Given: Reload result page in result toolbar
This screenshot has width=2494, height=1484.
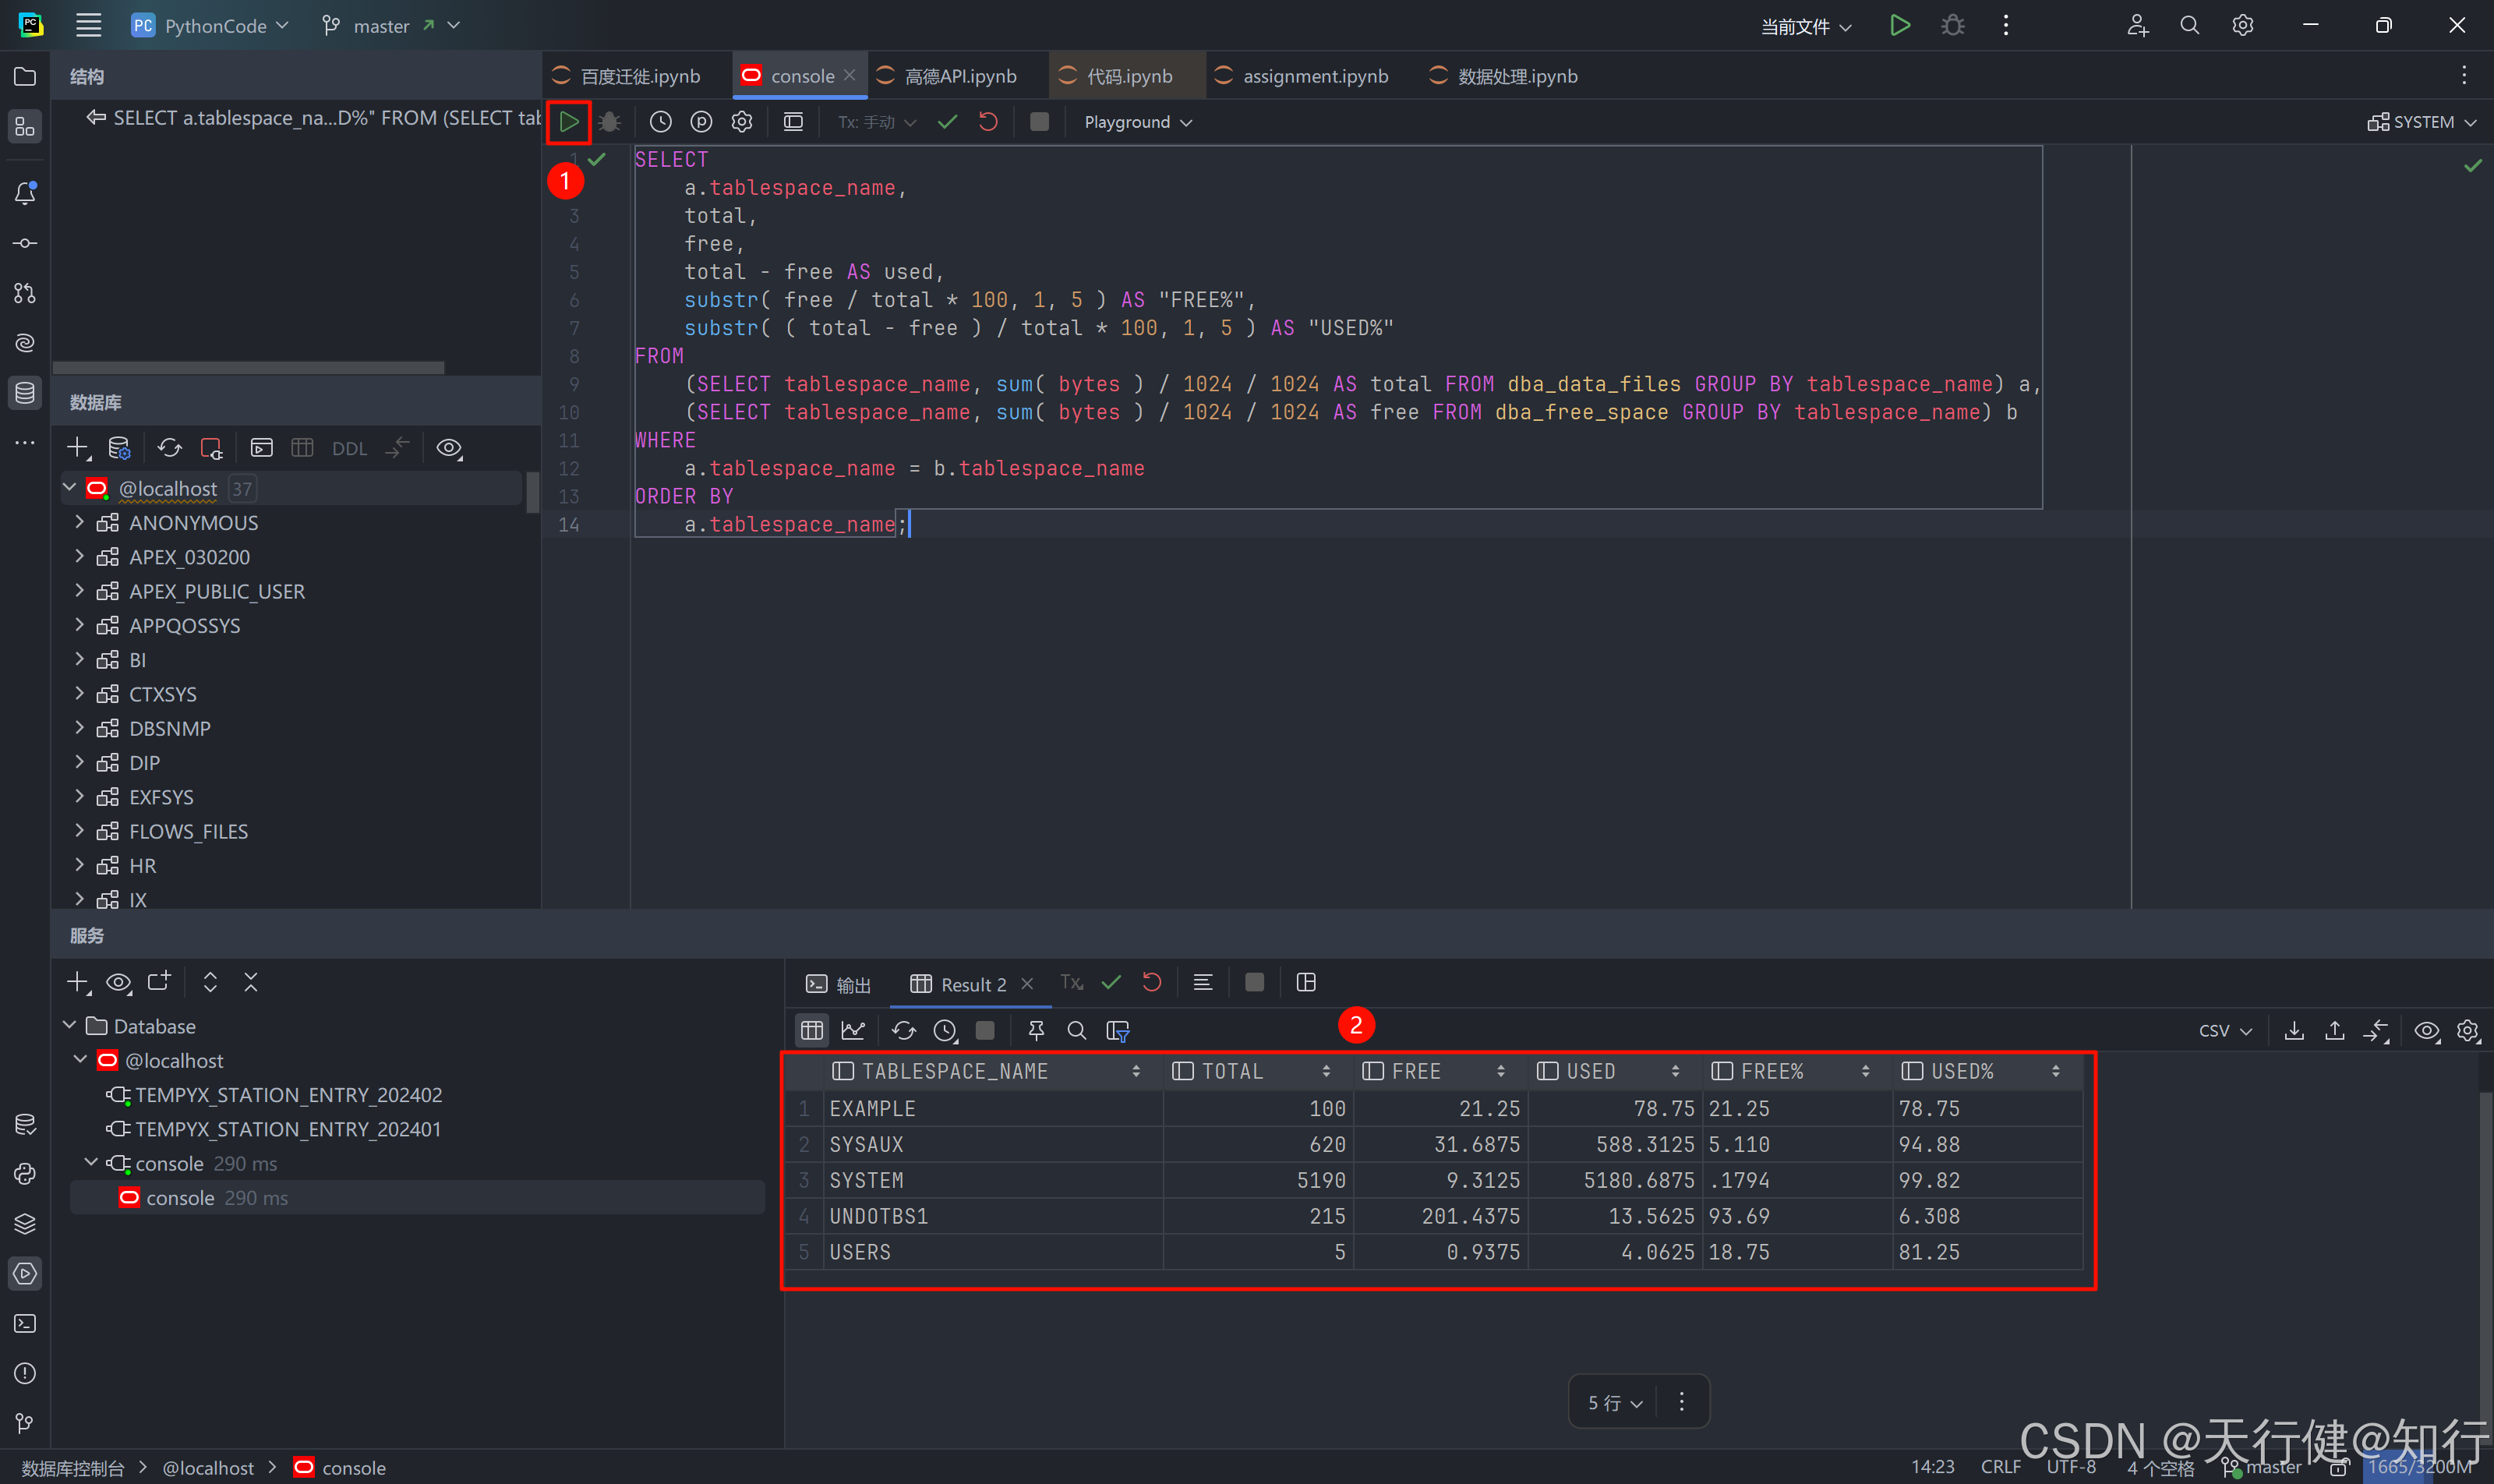Looking at the screenshot, I should pos(904,1030).
